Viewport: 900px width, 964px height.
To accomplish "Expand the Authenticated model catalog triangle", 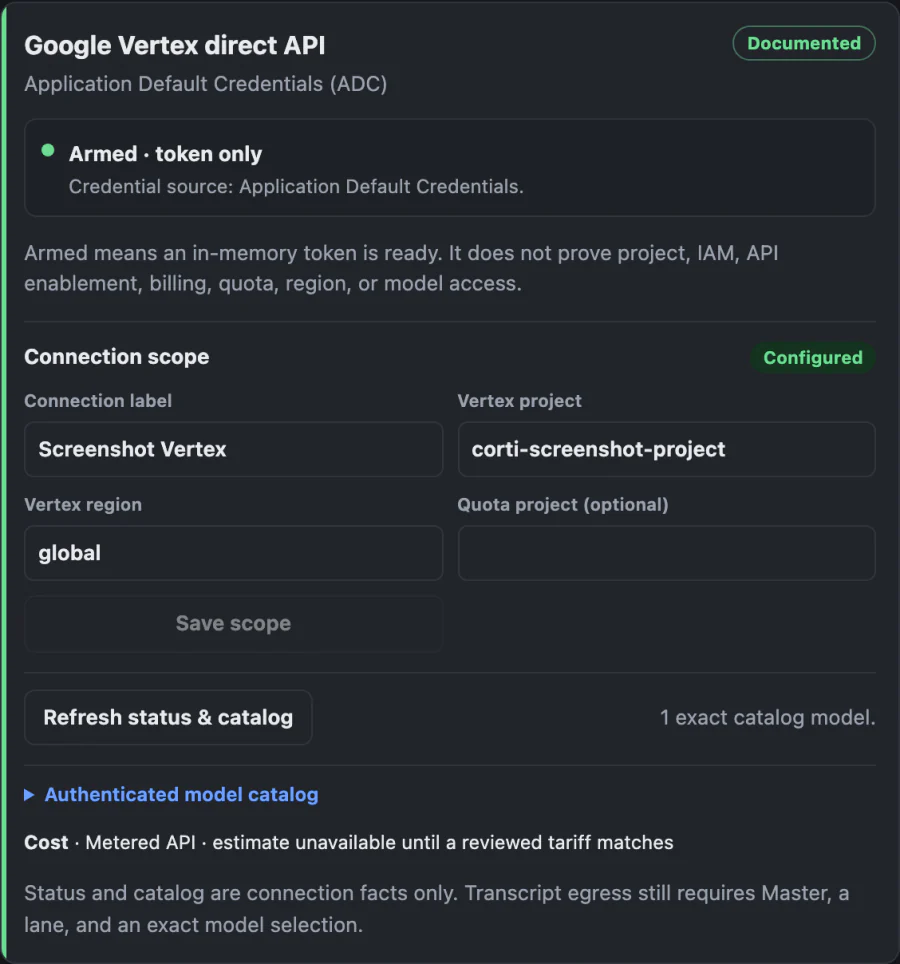I will [x=29, y=795].
